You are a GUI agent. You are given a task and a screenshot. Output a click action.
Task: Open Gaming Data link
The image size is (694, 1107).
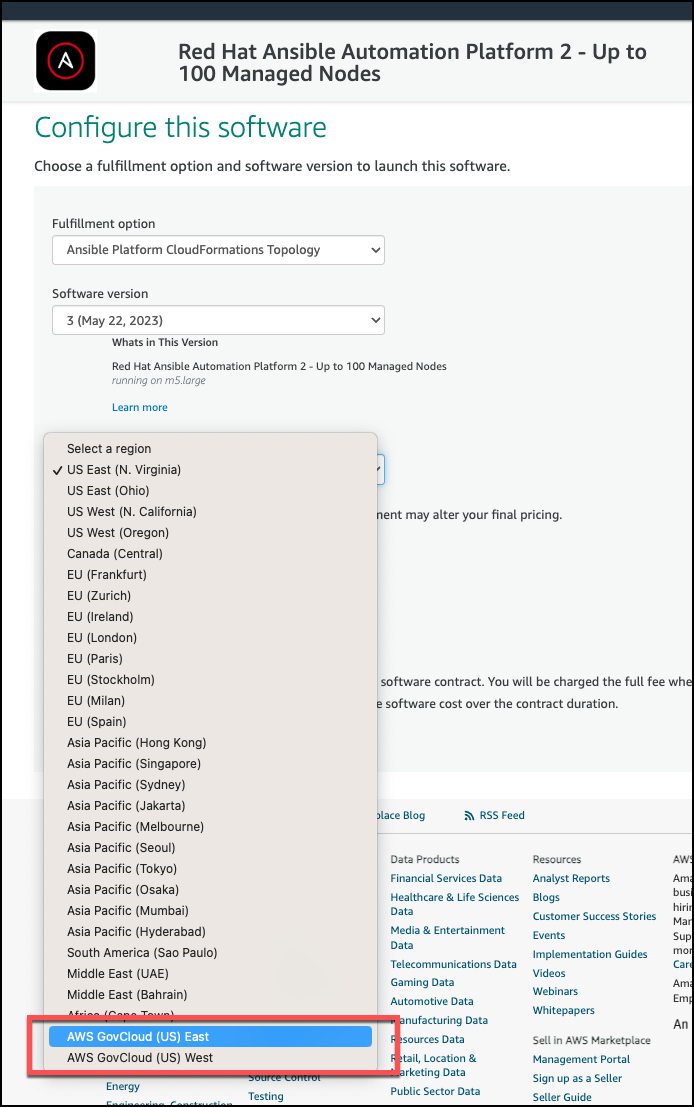click(x=422, y=983)
